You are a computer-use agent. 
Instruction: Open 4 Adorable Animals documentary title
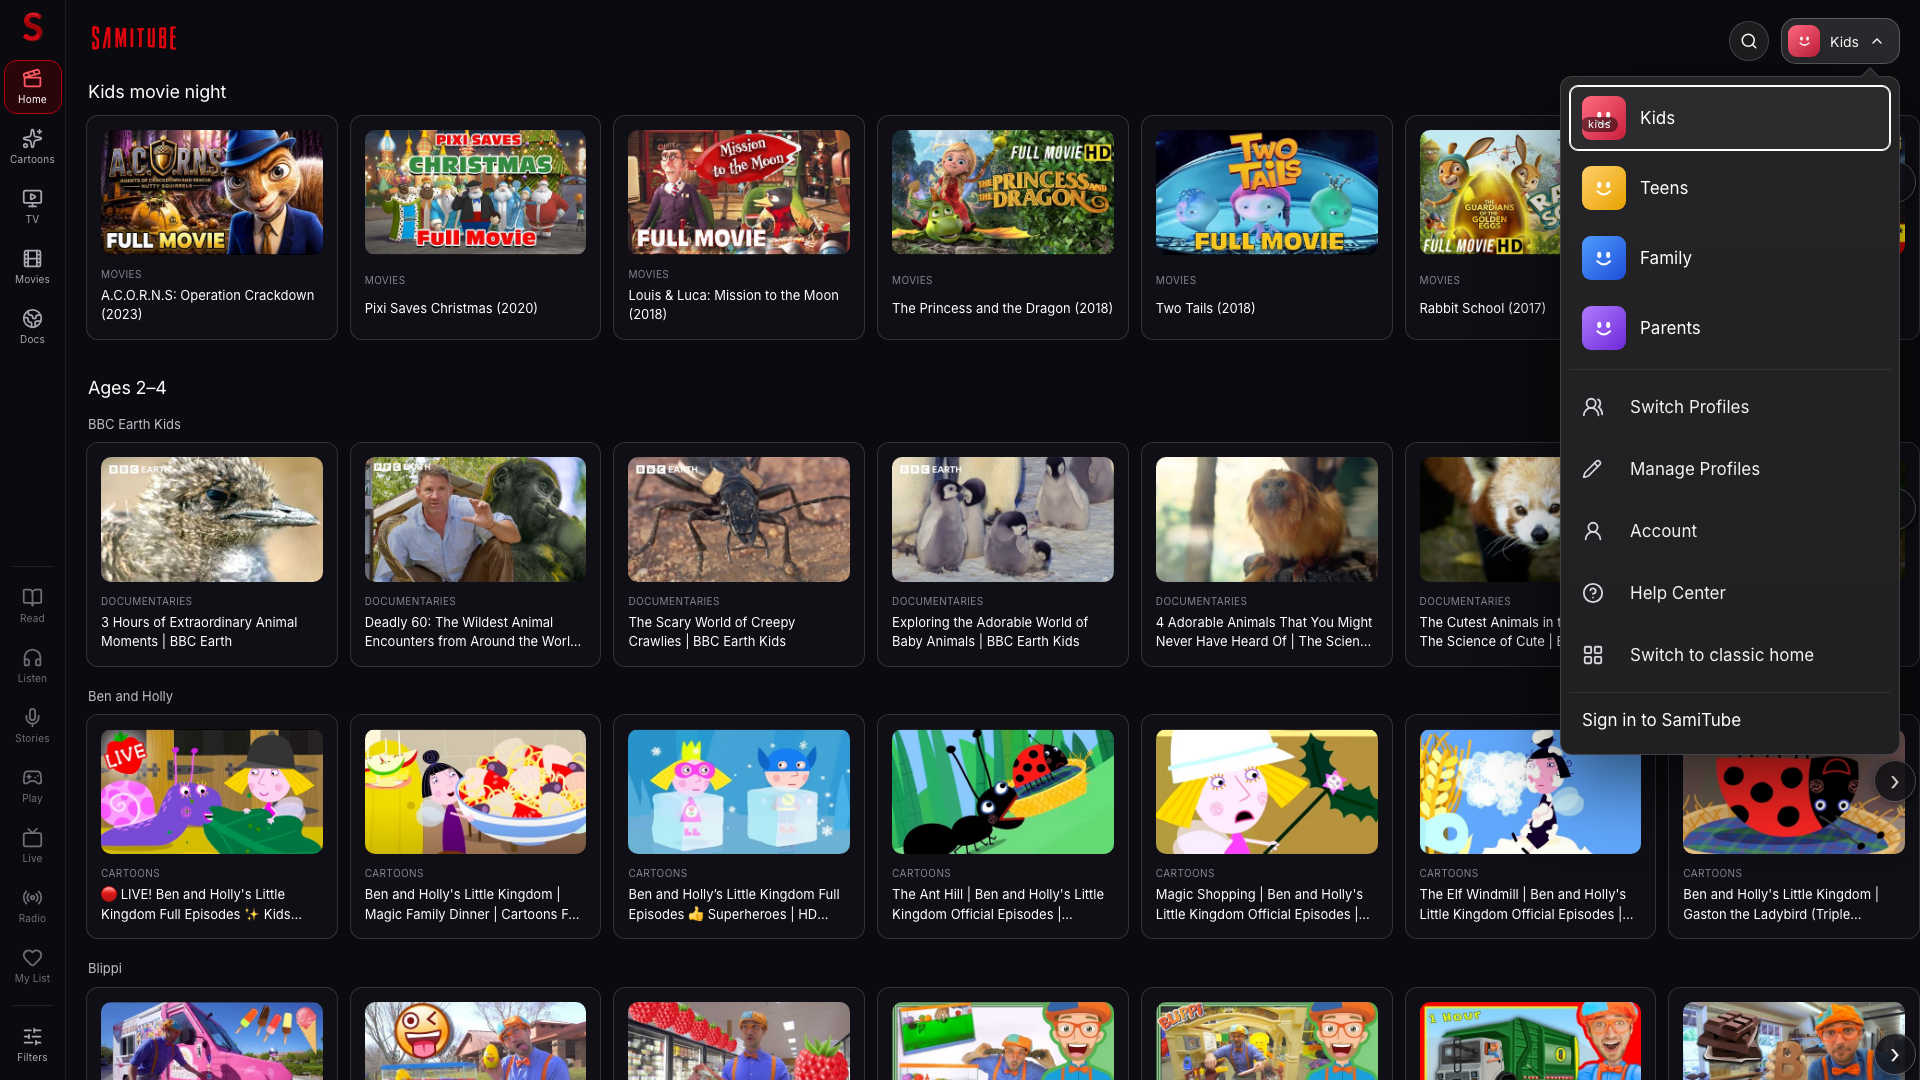(1264, 632)
